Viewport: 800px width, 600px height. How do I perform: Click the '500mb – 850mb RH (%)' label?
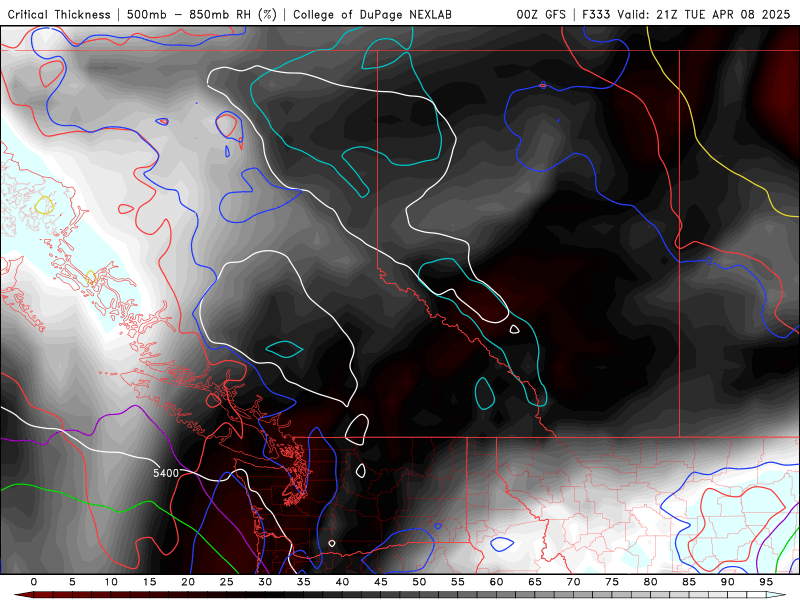[x=202, y=15]
